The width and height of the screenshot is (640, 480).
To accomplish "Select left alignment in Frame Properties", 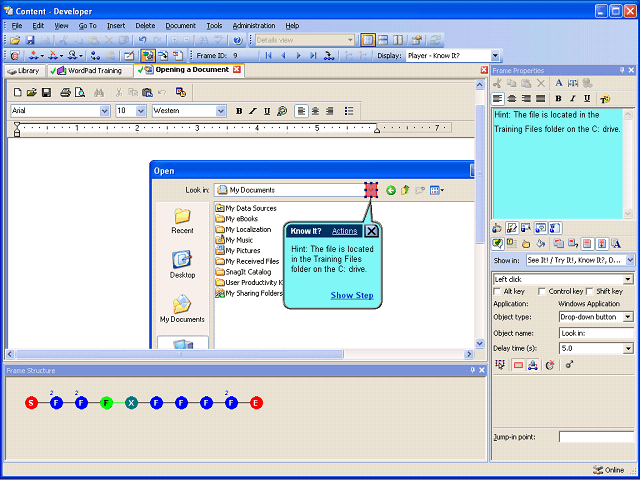I will click(497, 99).
